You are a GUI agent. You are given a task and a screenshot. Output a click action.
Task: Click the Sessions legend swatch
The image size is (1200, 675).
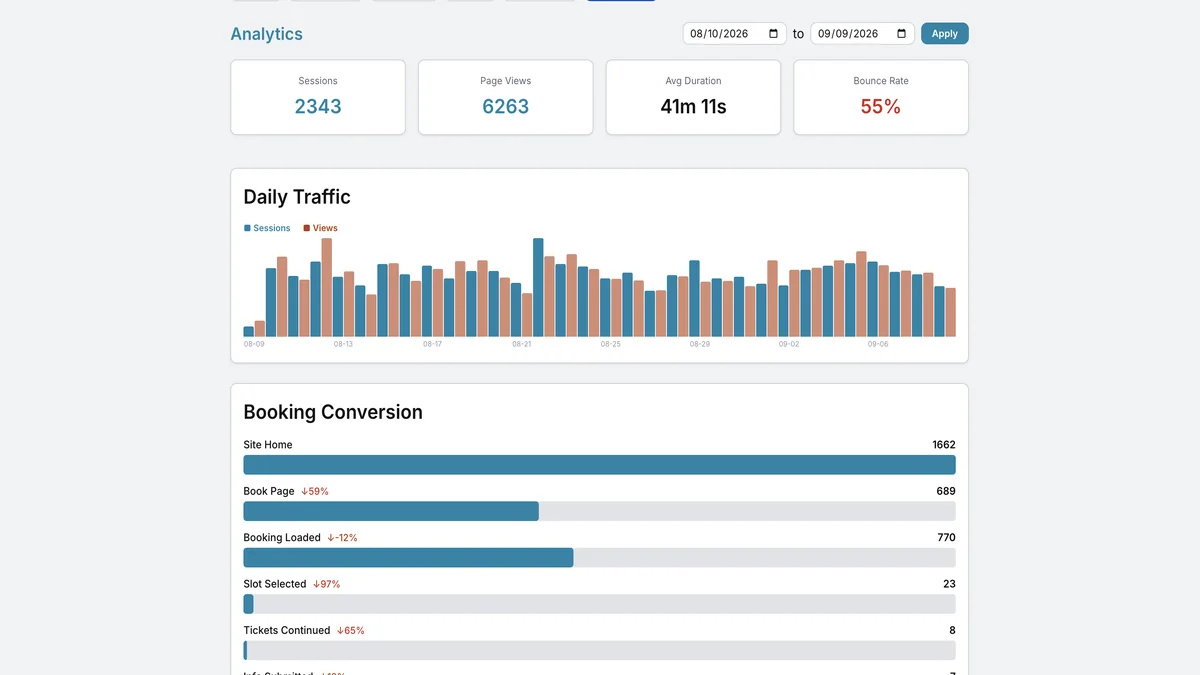pyautogui.click(x=247, y=228)
